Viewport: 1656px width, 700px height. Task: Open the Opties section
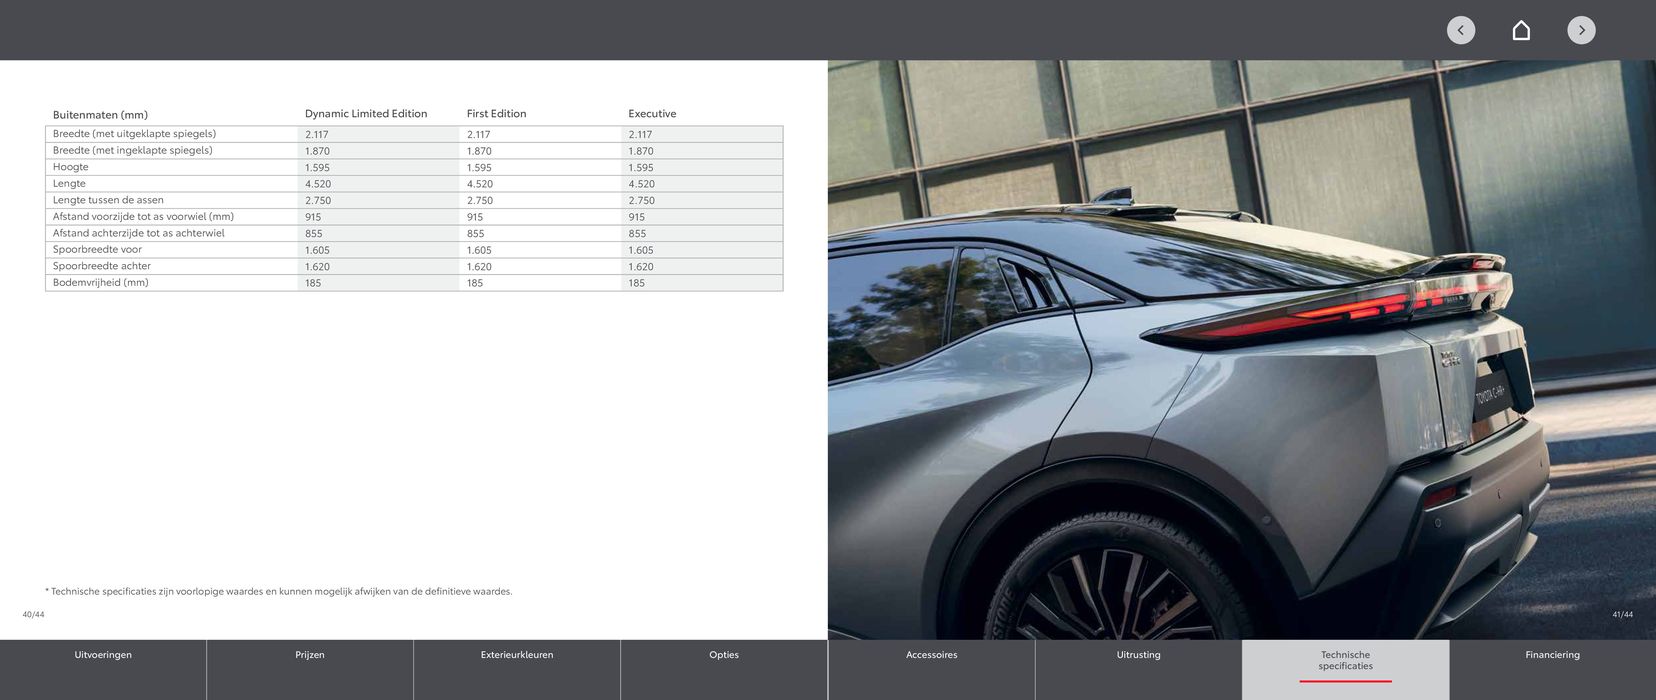point(724,656)
